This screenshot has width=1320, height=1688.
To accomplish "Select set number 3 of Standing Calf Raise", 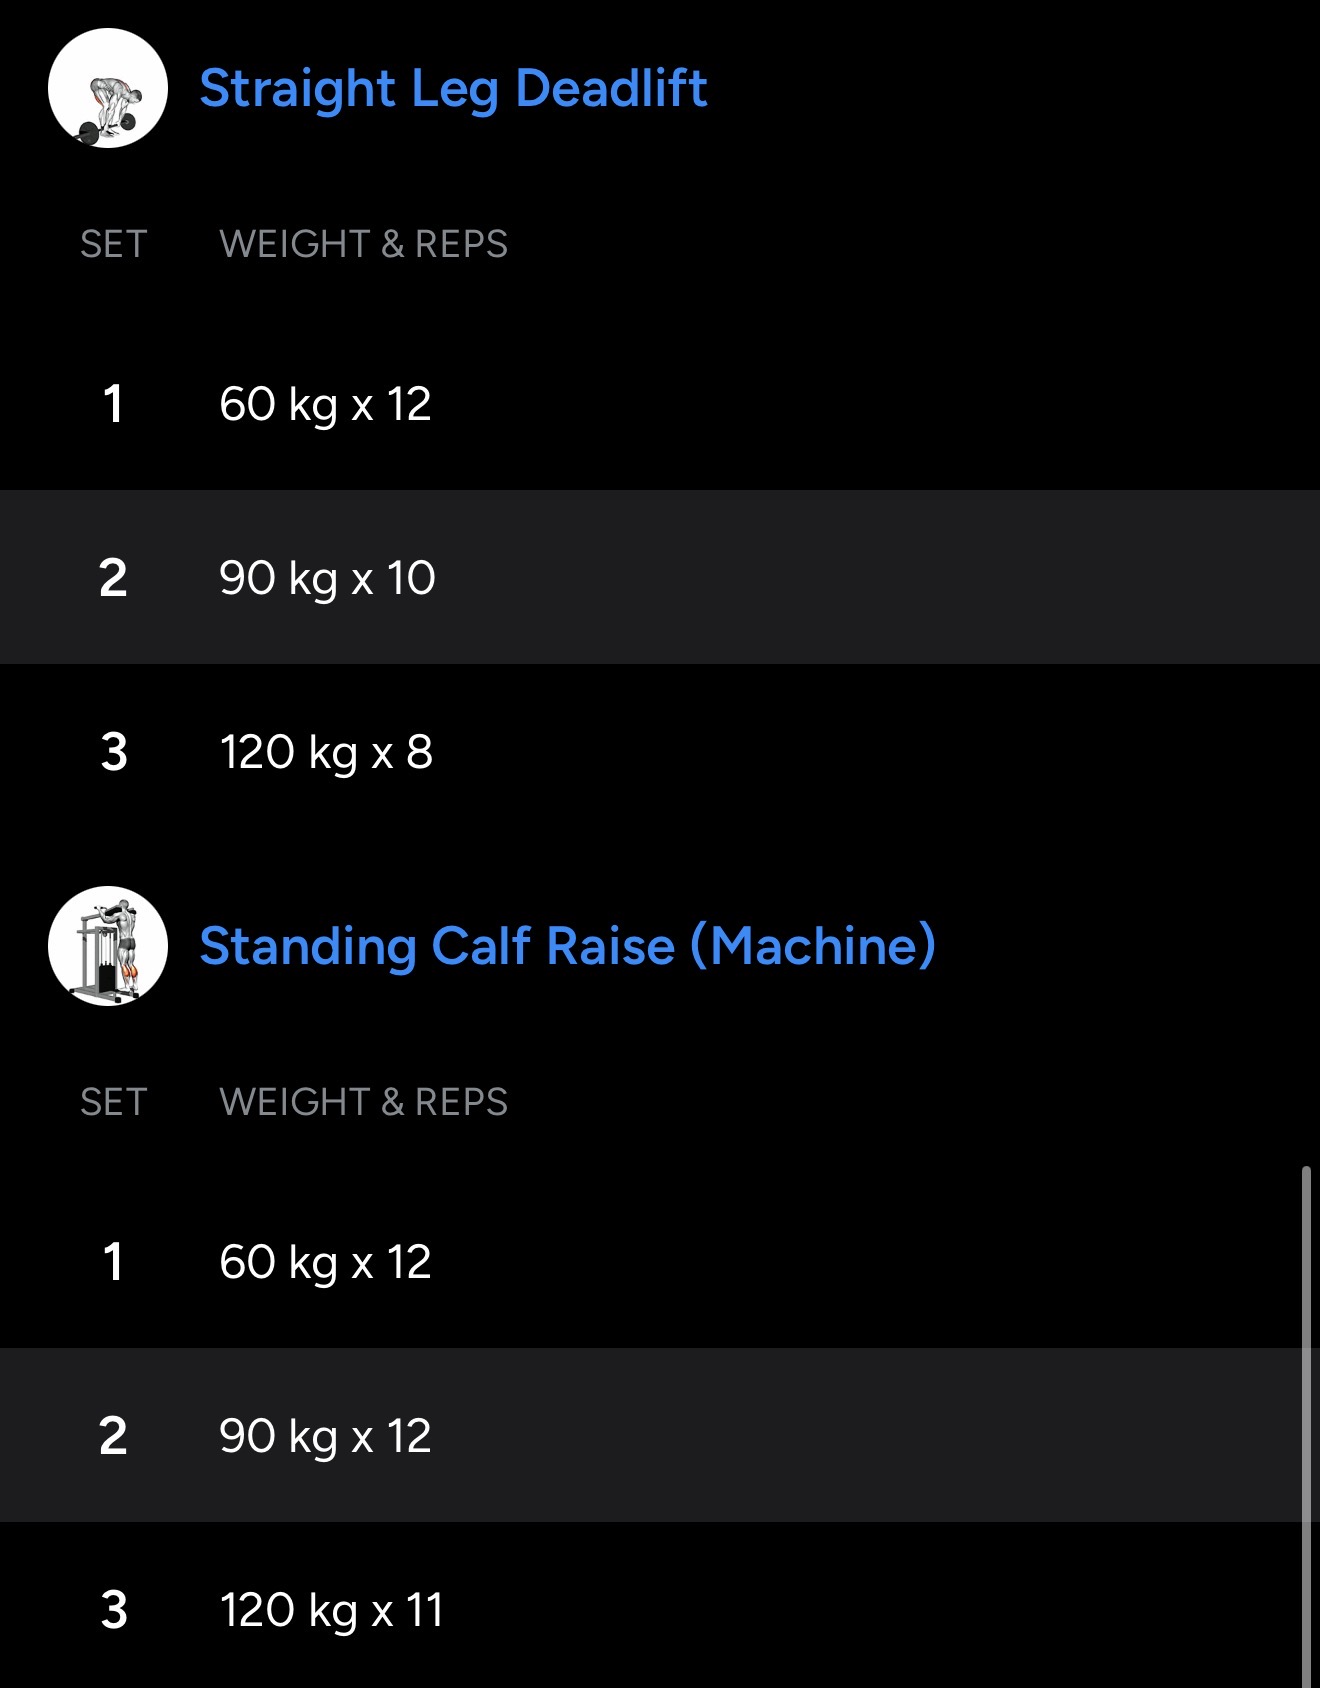I will tap(114, 1610).
